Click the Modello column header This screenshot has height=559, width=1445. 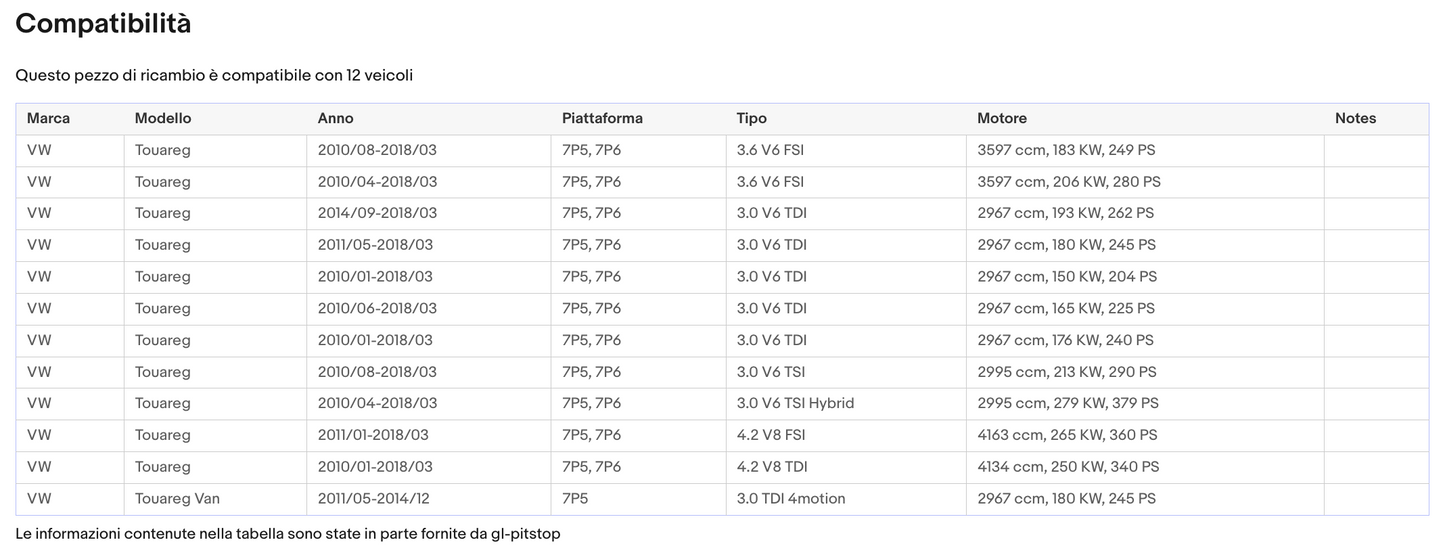(x=163, y=118)
